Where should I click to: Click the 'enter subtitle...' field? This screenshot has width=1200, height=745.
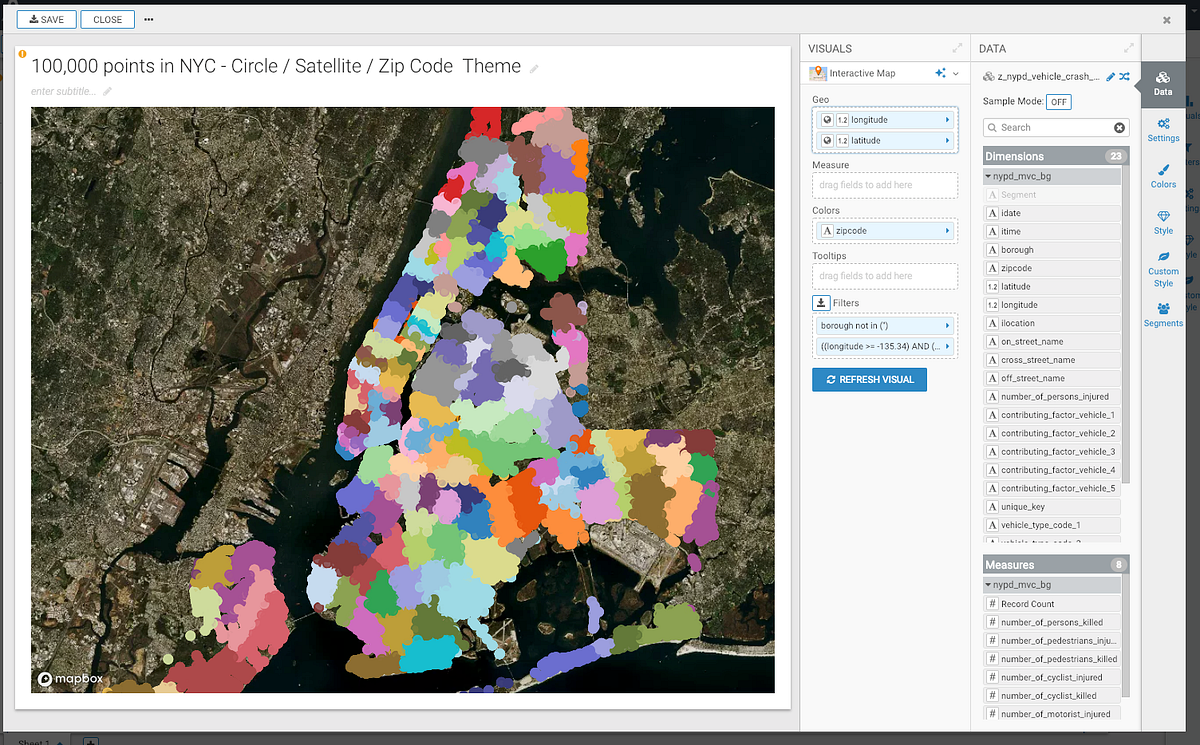(x=64, y=91)
